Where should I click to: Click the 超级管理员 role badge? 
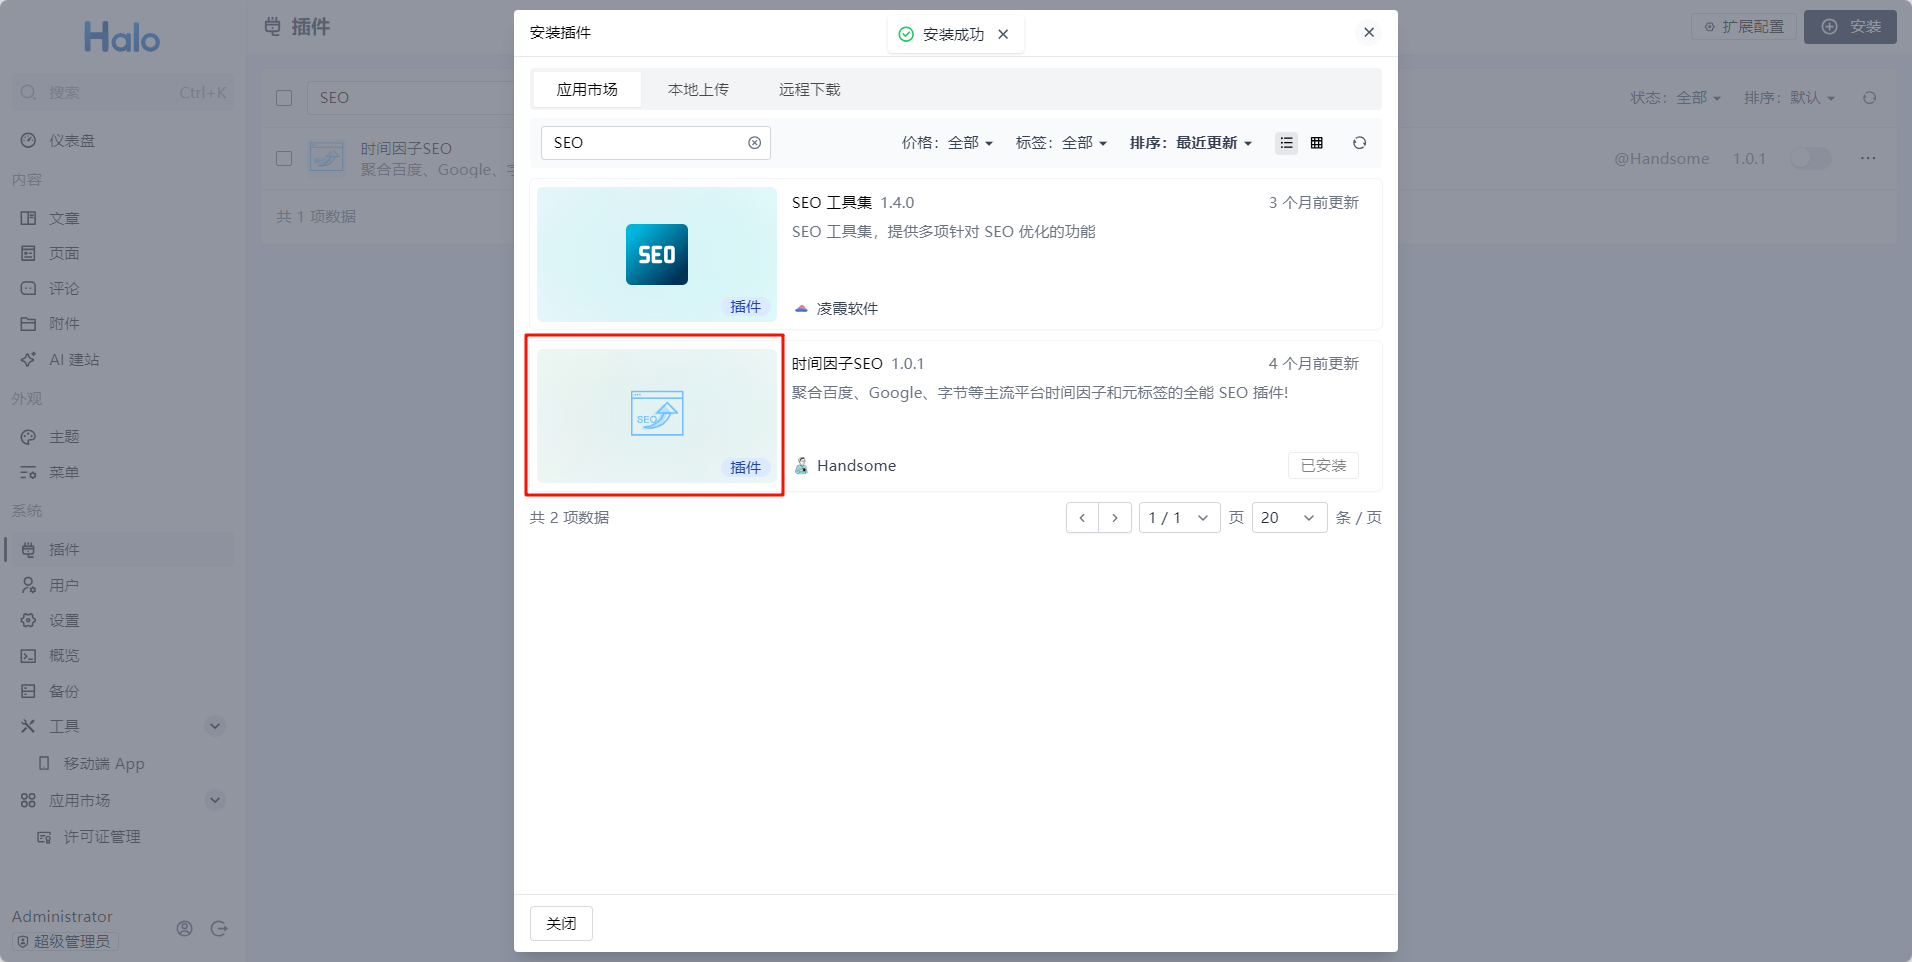coord(65,942)
